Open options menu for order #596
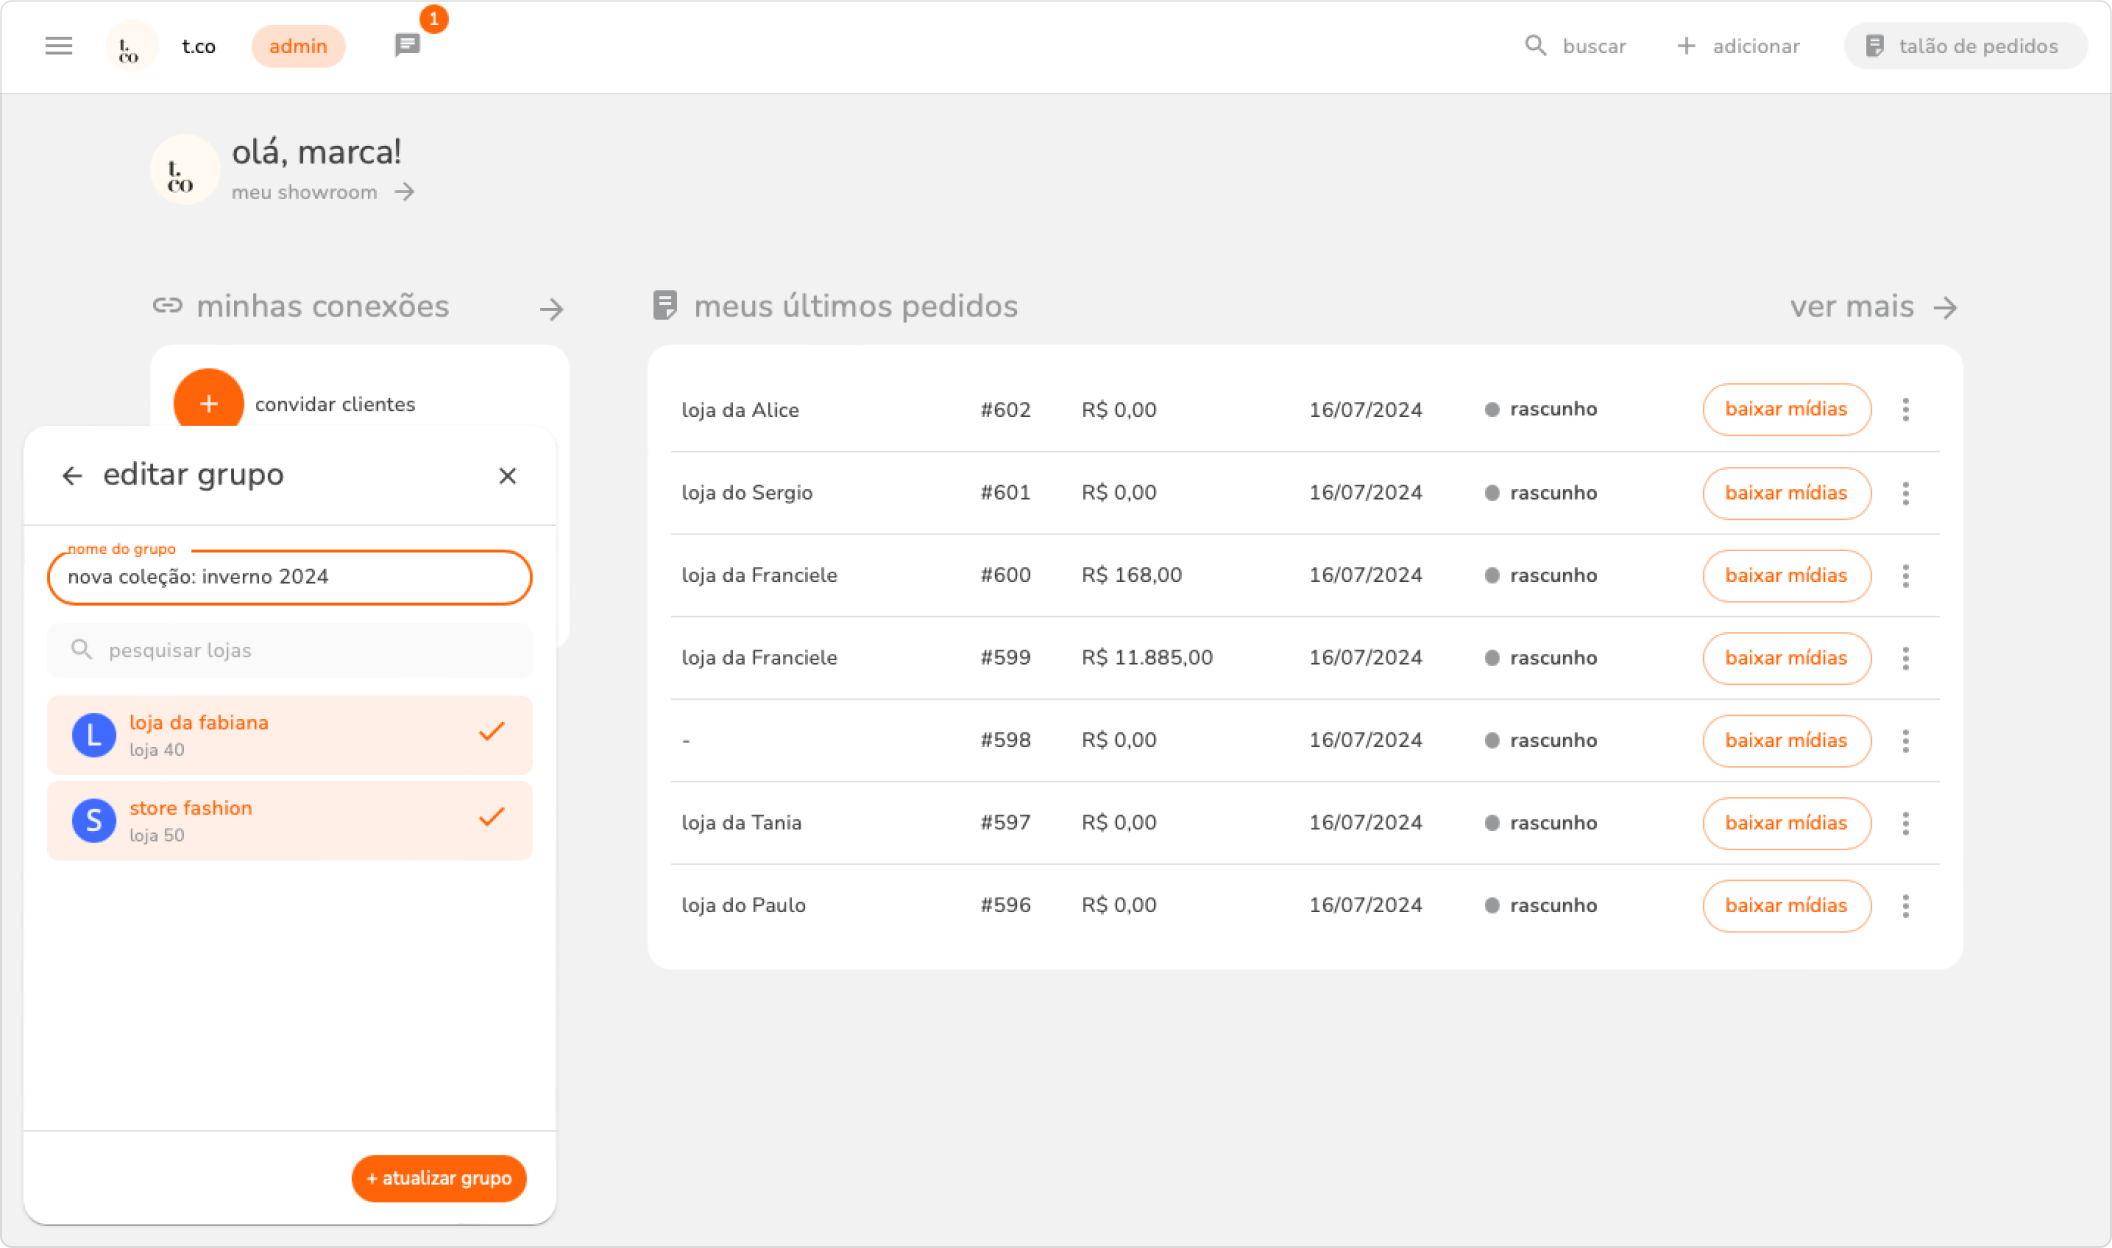 (1905, 906)
